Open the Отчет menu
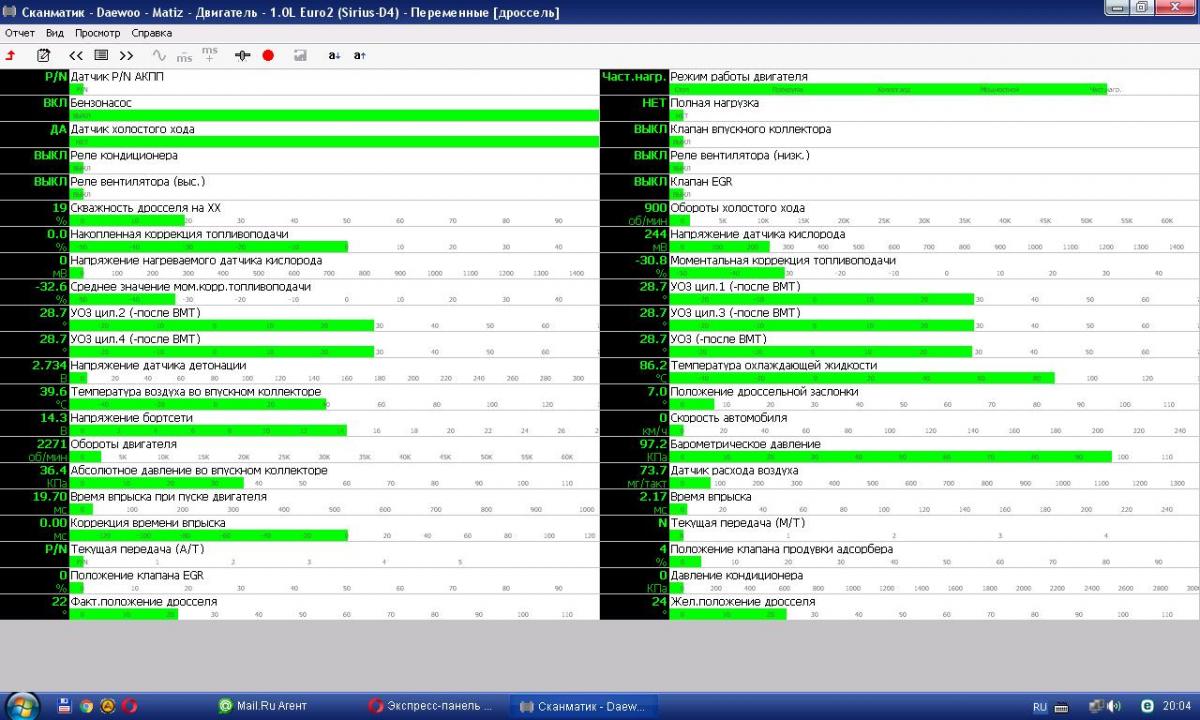The image size is (1200, 720). tap(20, 33)
